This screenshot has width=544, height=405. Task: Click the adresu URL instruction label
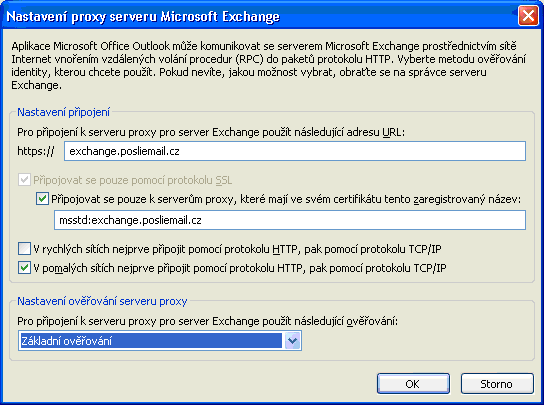point(211,132)
